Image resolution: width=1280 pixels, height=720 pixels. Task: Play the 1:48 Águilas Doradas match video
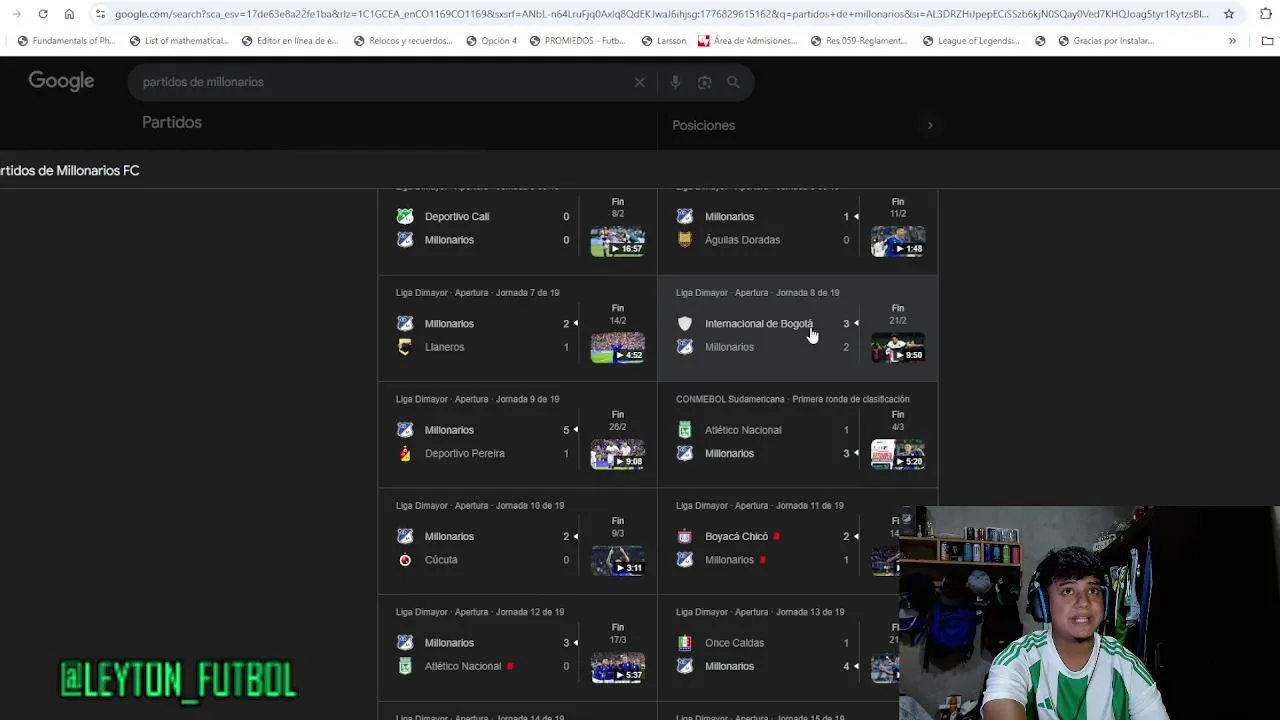point(898,241)
